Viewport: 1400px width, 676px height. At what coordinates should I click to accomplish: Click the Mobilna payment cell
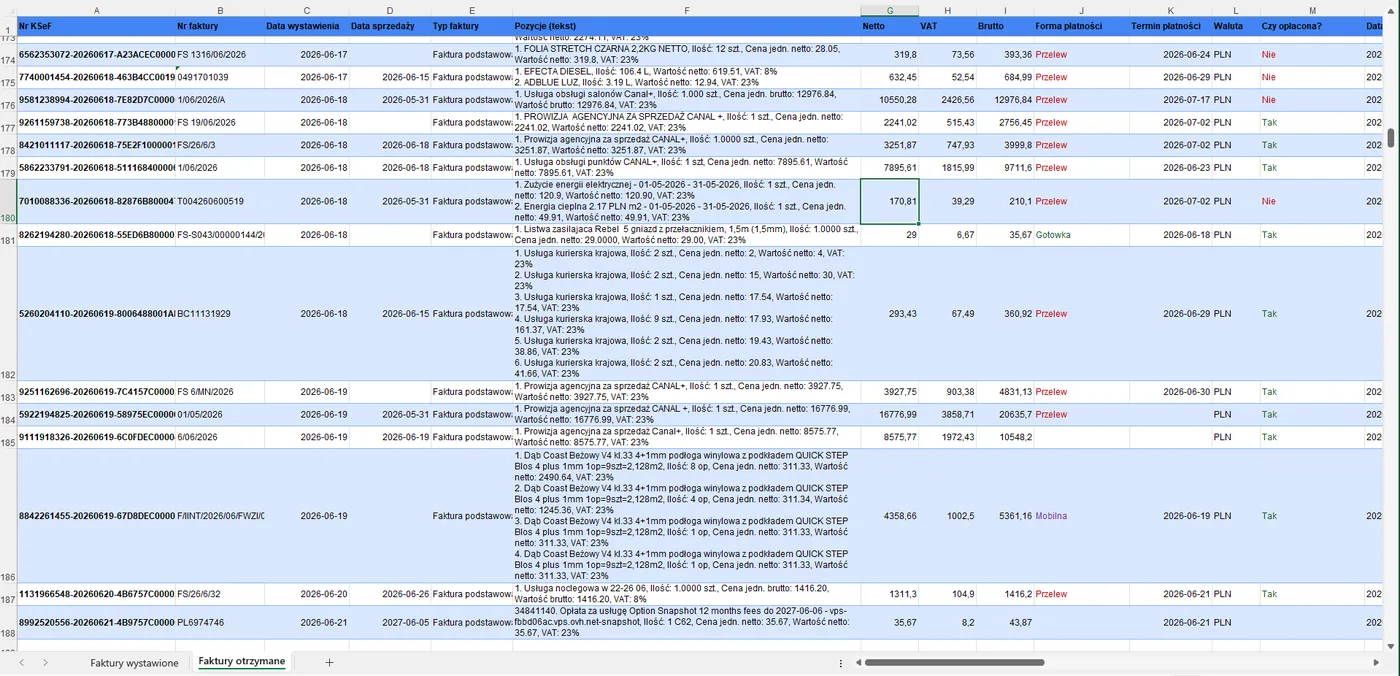1082,516
